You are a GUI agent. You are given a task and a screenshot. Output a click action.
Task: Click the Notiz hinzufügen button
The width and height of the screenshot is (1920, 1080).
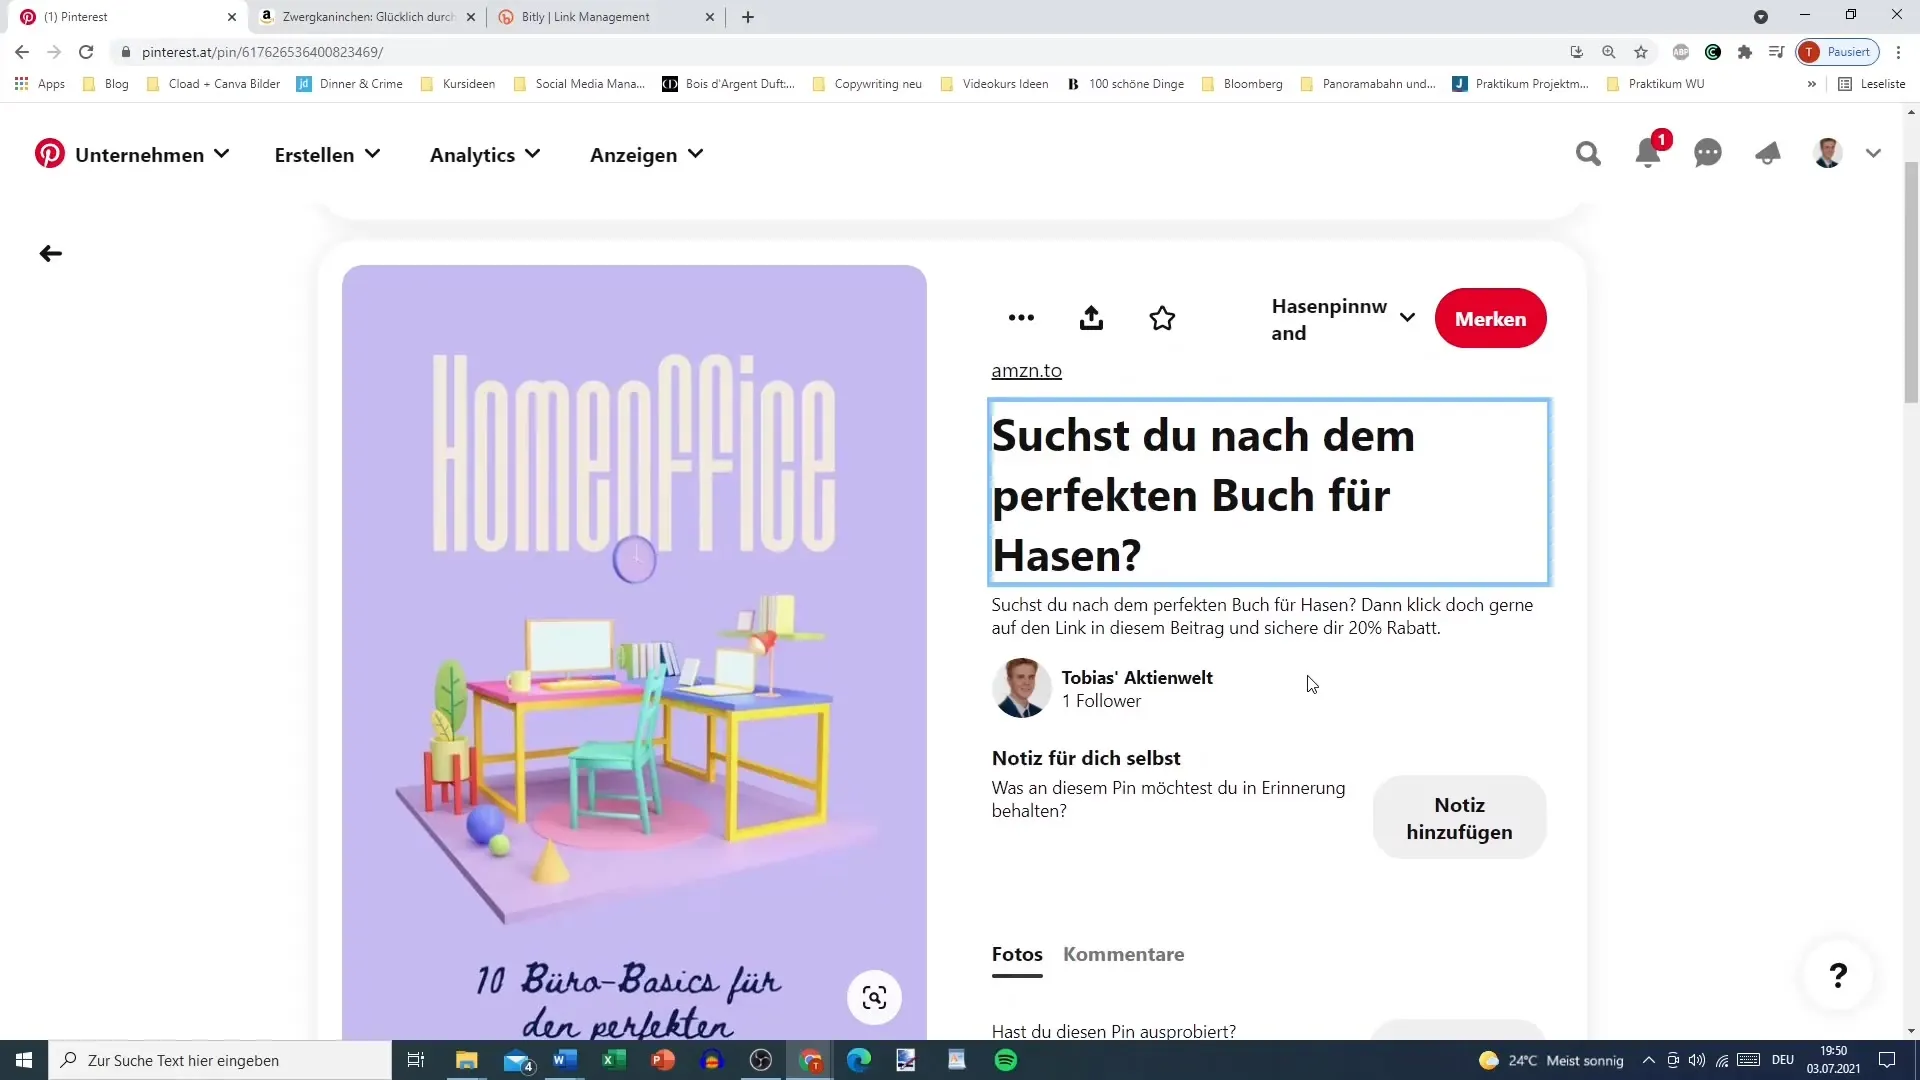click(x=1458, y=818)
